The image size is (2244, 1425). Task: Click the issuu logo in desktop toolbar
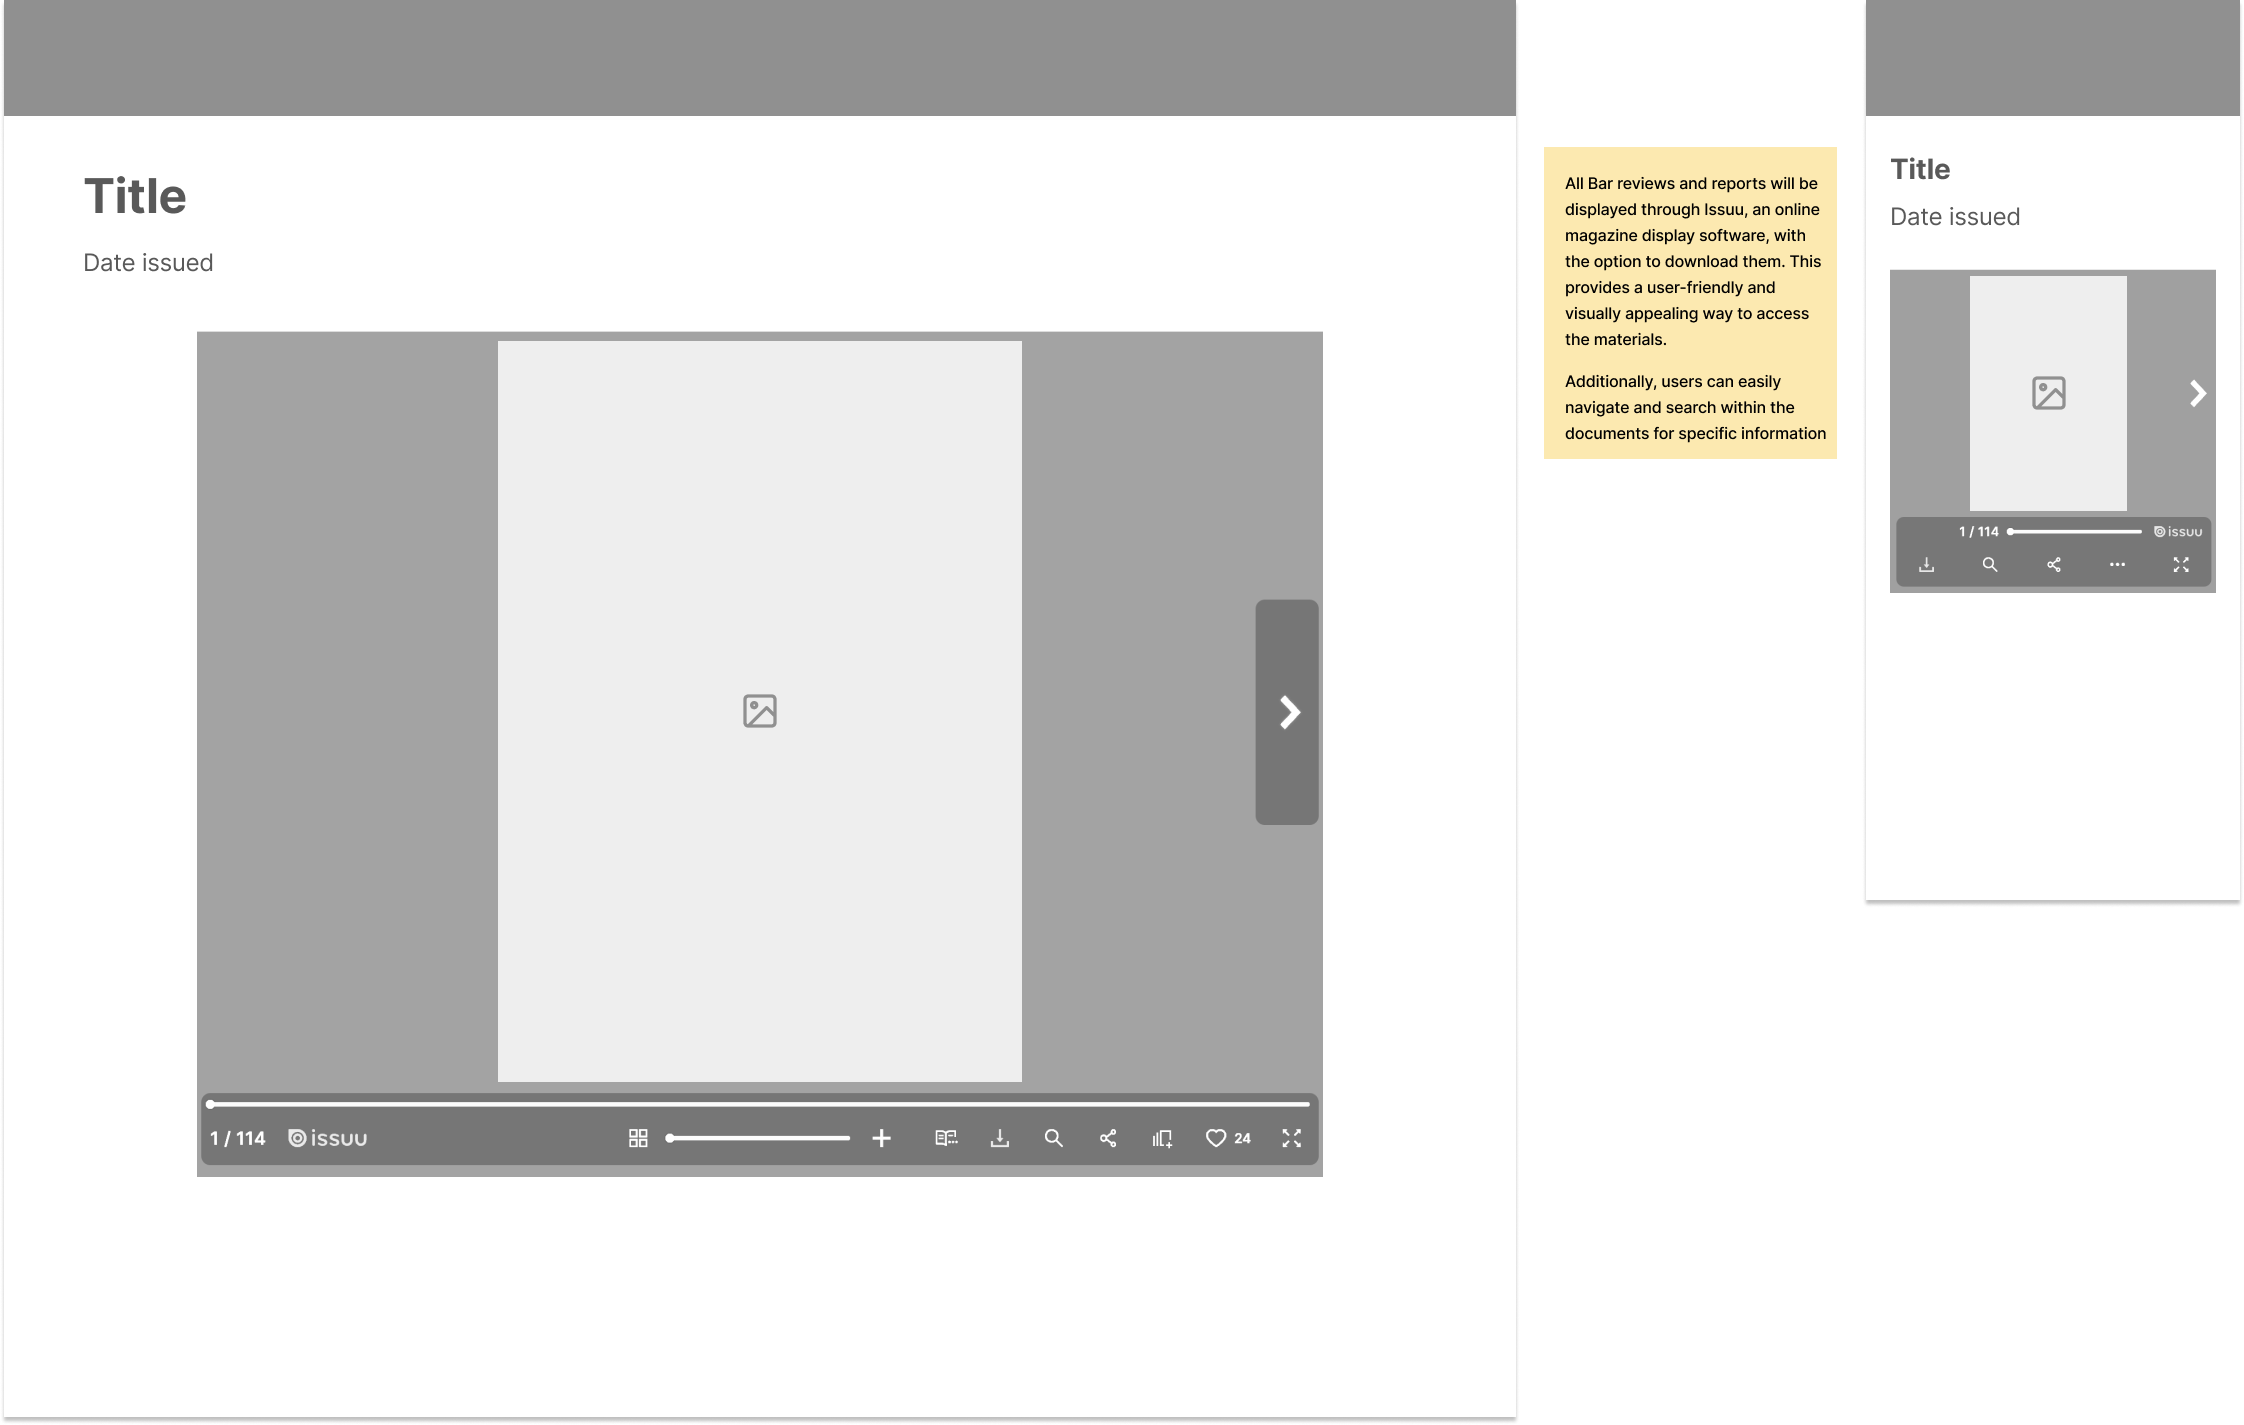coord(328,1138)
